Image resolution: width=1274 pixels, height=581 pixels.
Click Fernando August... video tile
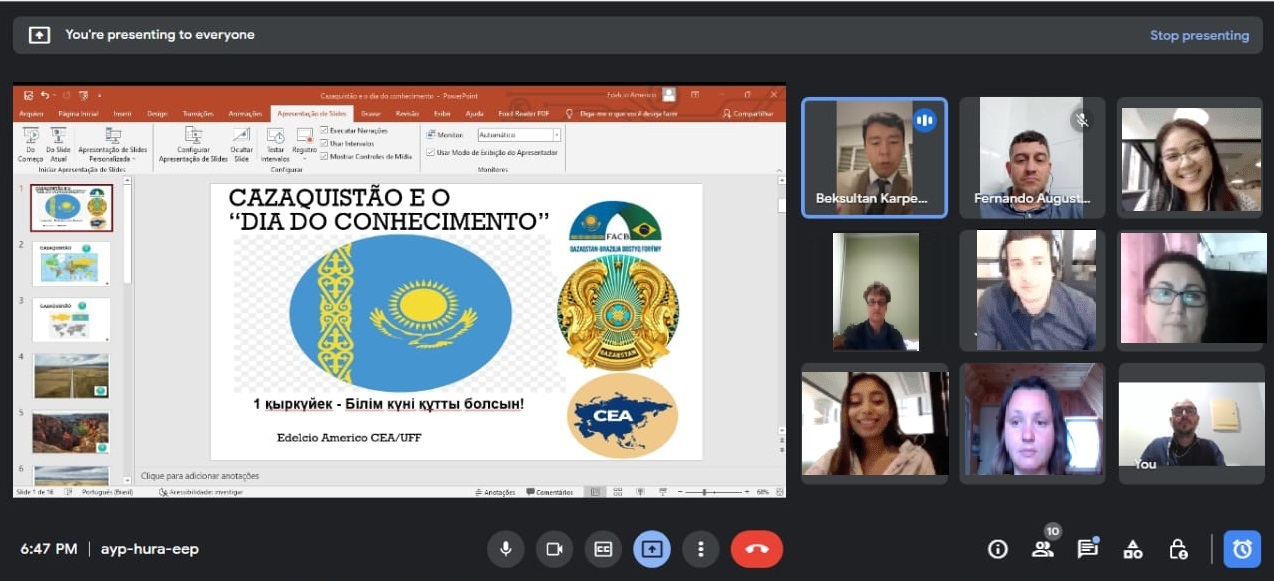coord(1032,158)
